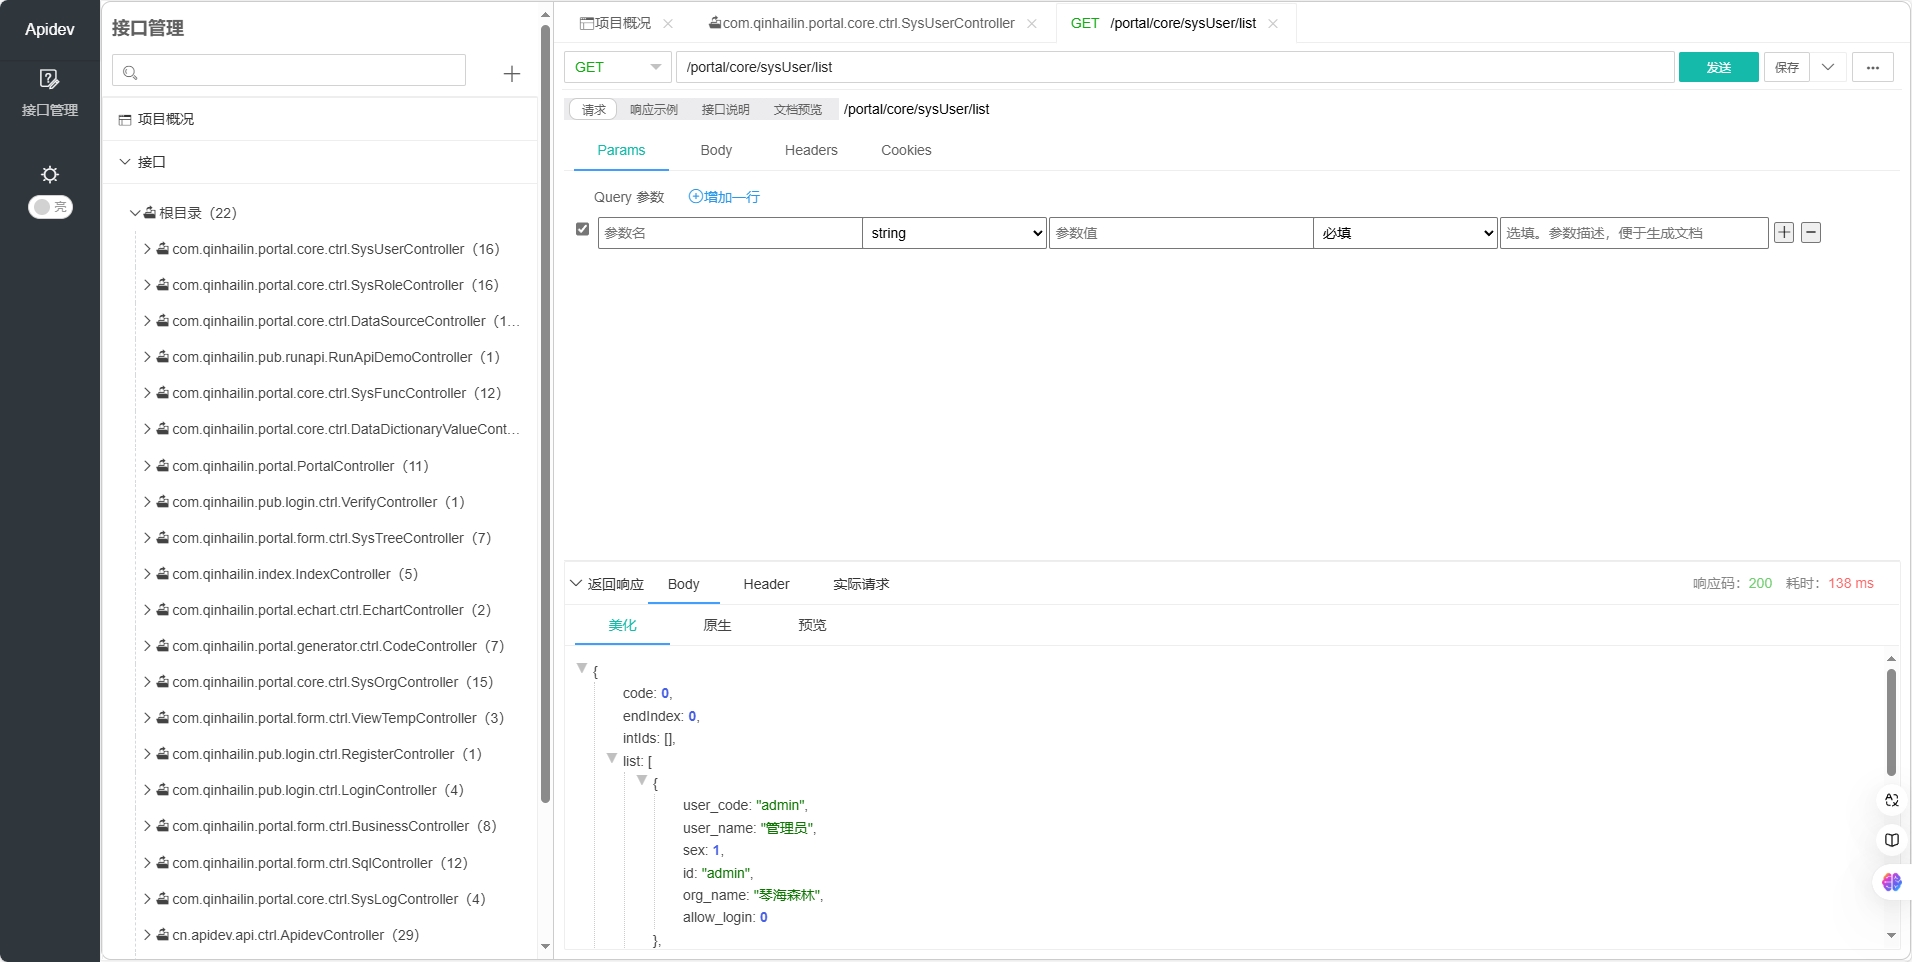Toggle the light/dark theme switch
This screenshot has height=962, width=1912.
(x=50, y=207)
